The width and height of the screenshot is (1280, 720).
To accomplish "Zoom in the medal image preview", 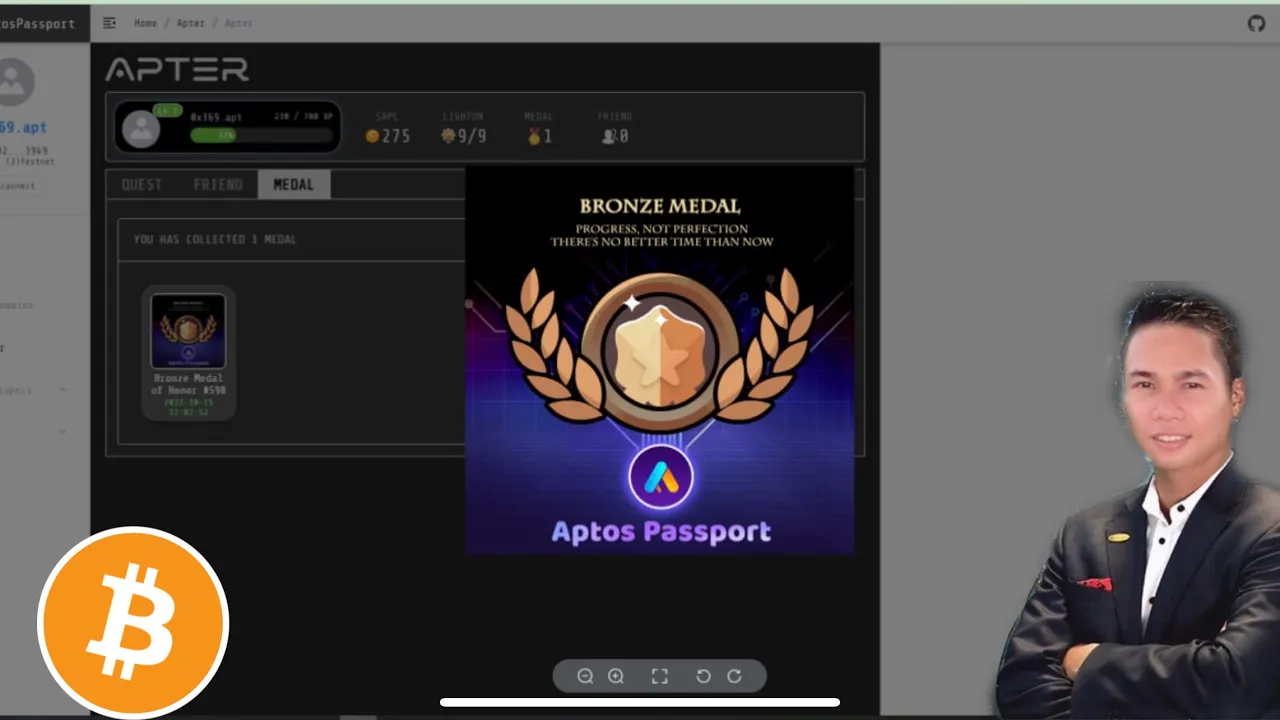I will click(616, 676).
